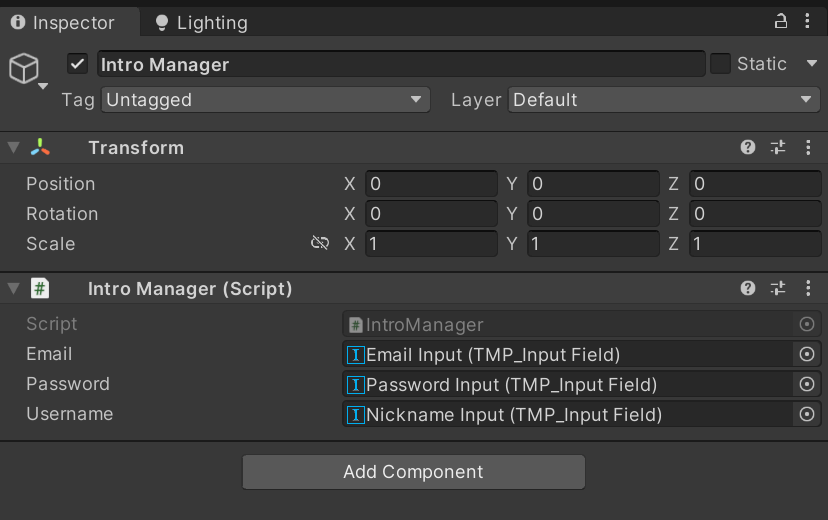Click the Scale Y field

[594, 243]
